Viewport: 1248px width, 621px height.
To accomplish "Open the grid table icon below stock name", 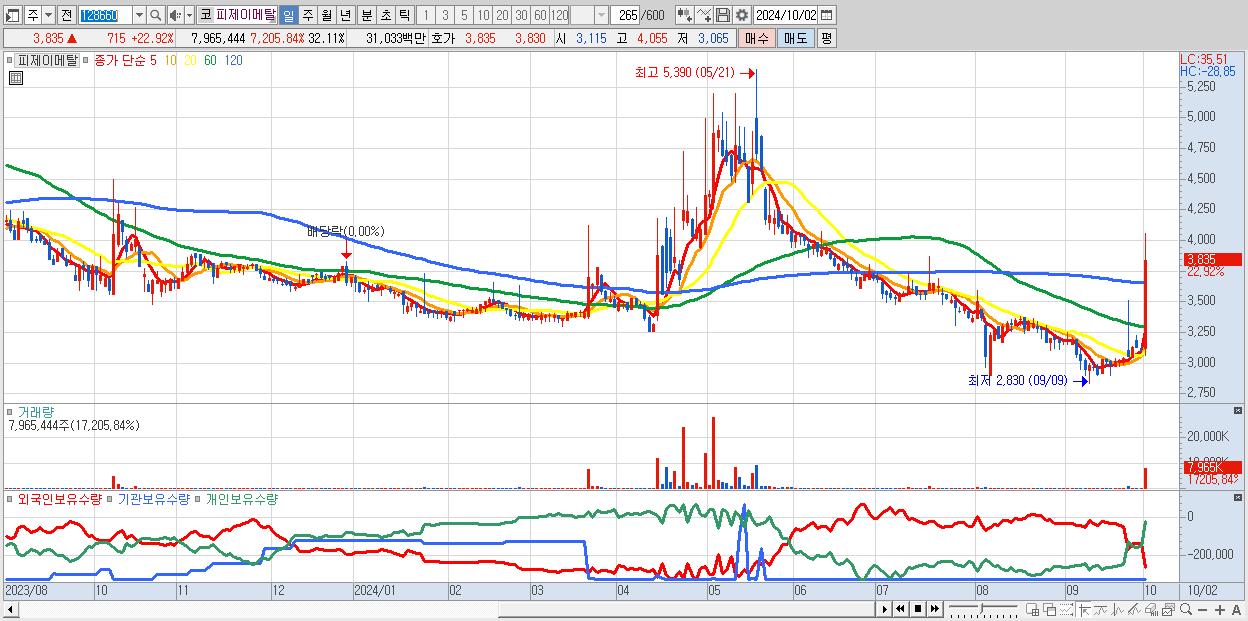I will coord(14,78).
